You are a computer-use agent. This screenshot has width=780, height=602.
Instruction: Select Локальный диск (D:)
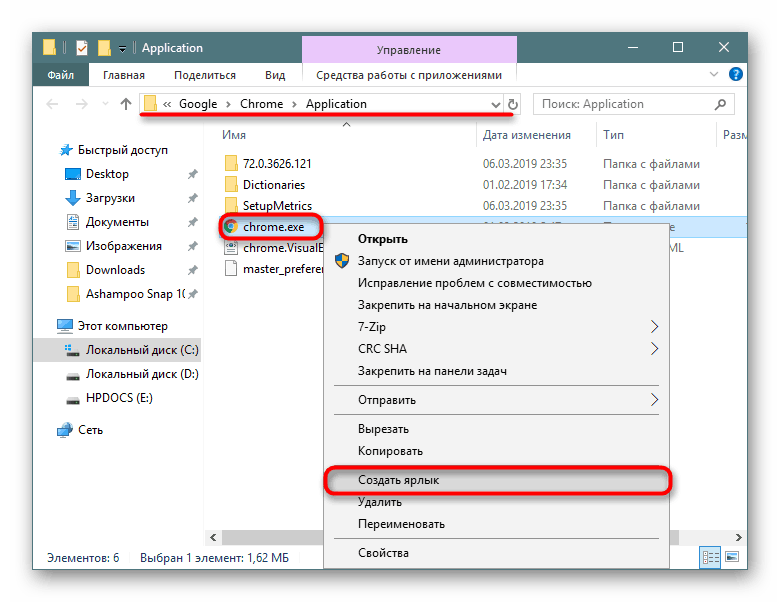pos(142,374)
